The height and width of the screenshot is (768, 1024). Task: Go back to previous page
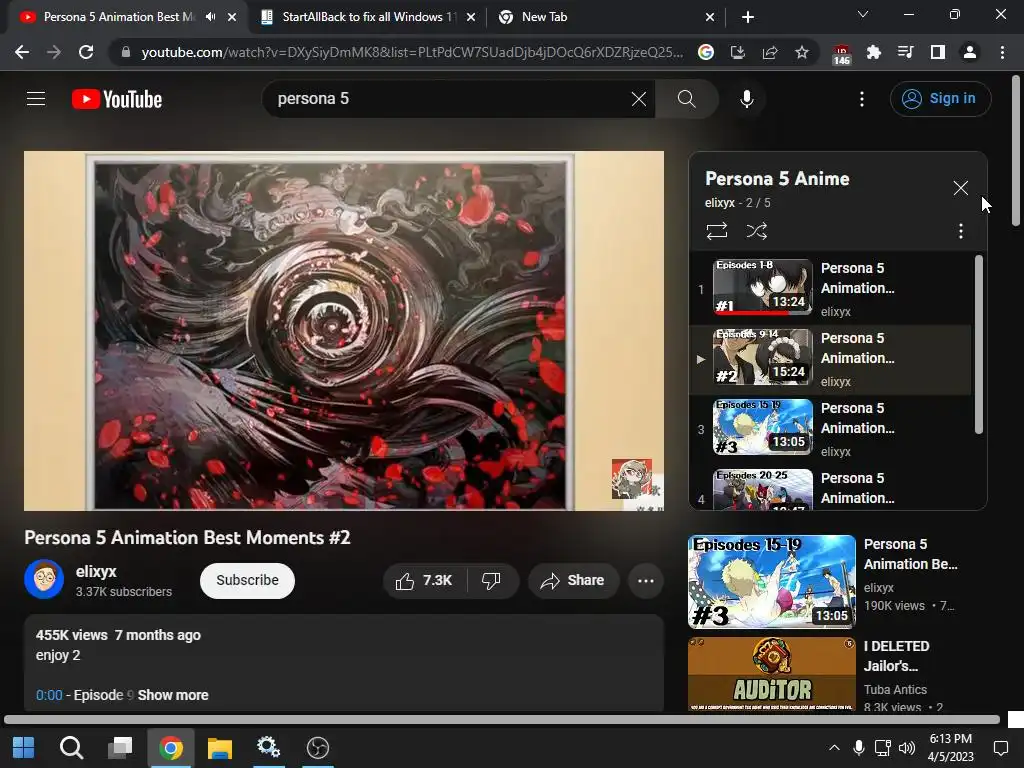click(x=22, y=52)
